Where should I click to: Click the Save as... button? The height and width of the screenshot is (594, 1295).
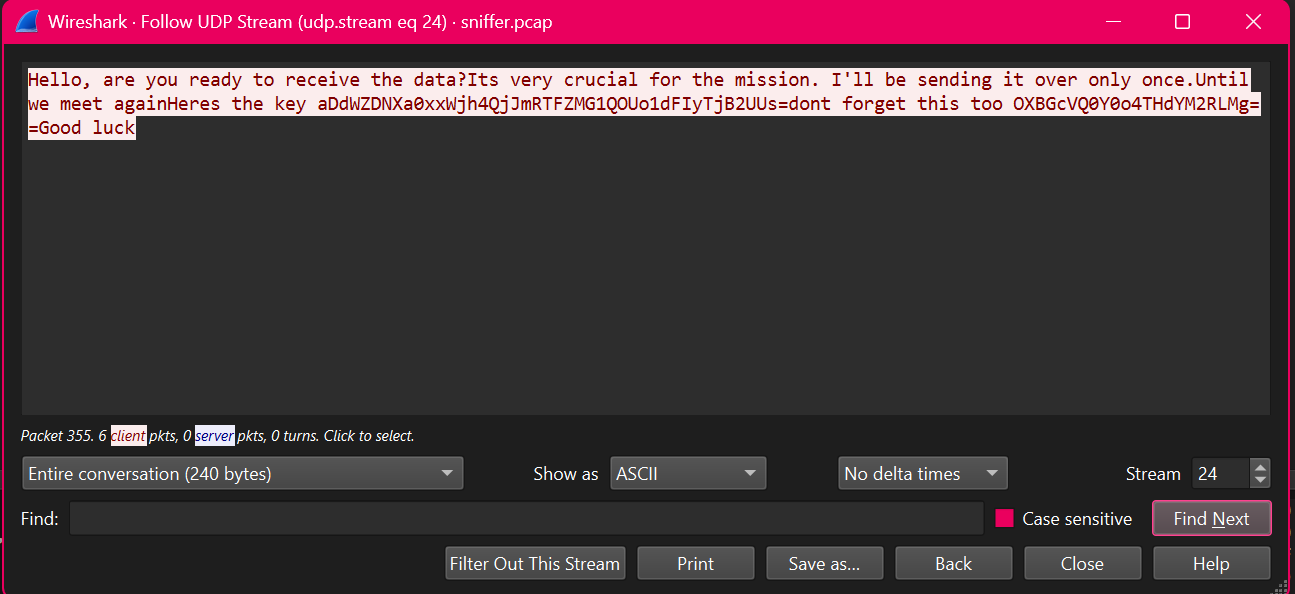coord(824,564)
